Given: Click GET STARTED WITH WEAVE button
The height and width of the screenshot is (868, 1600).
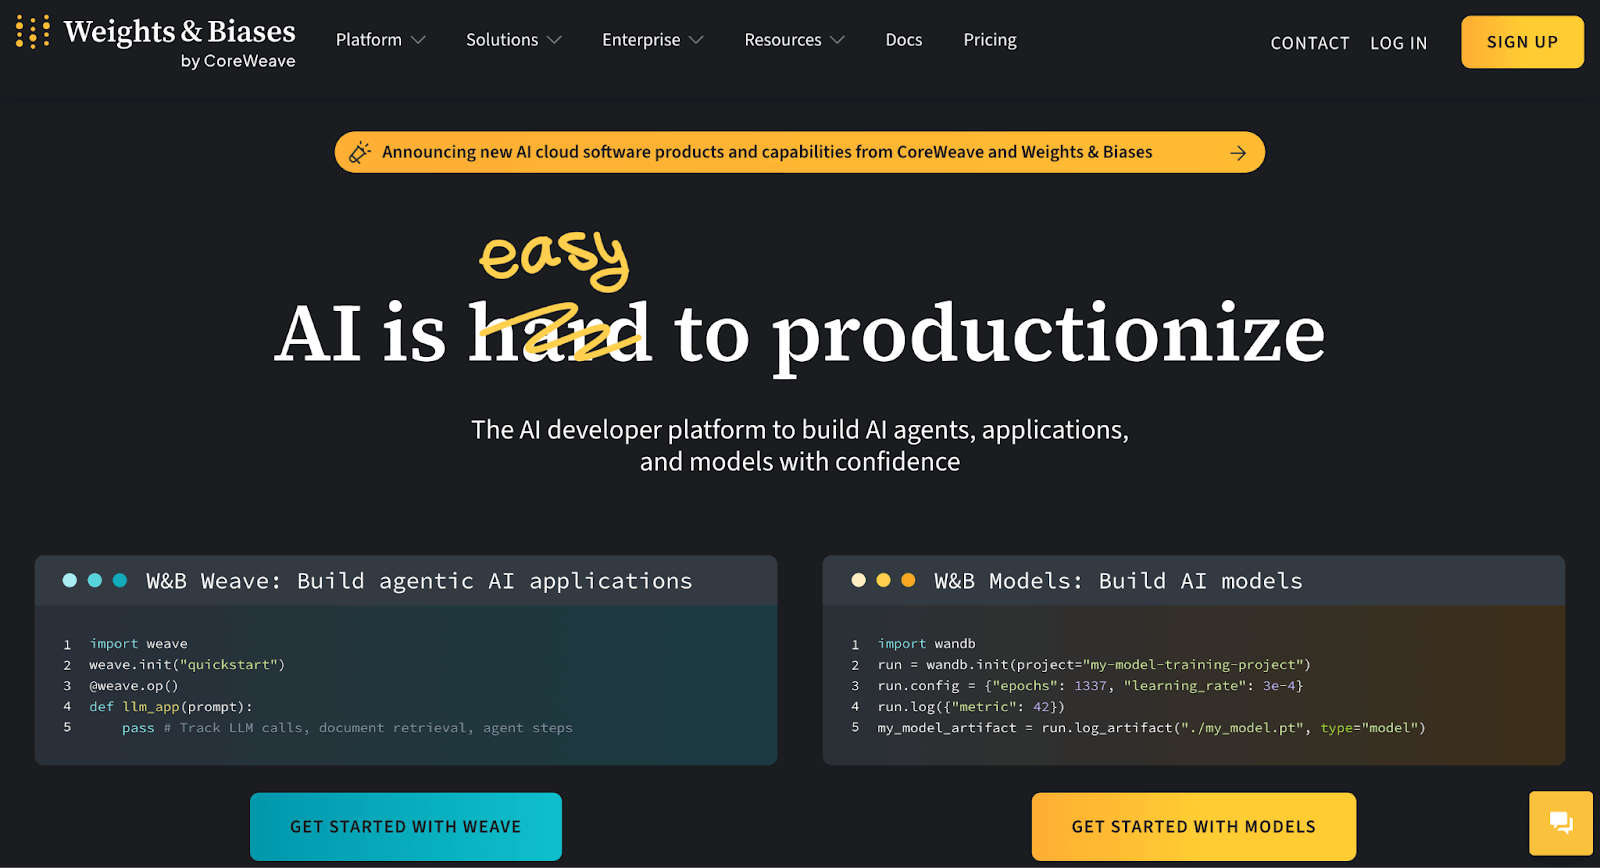Looking at the screenshot, I should click(405, 826).
